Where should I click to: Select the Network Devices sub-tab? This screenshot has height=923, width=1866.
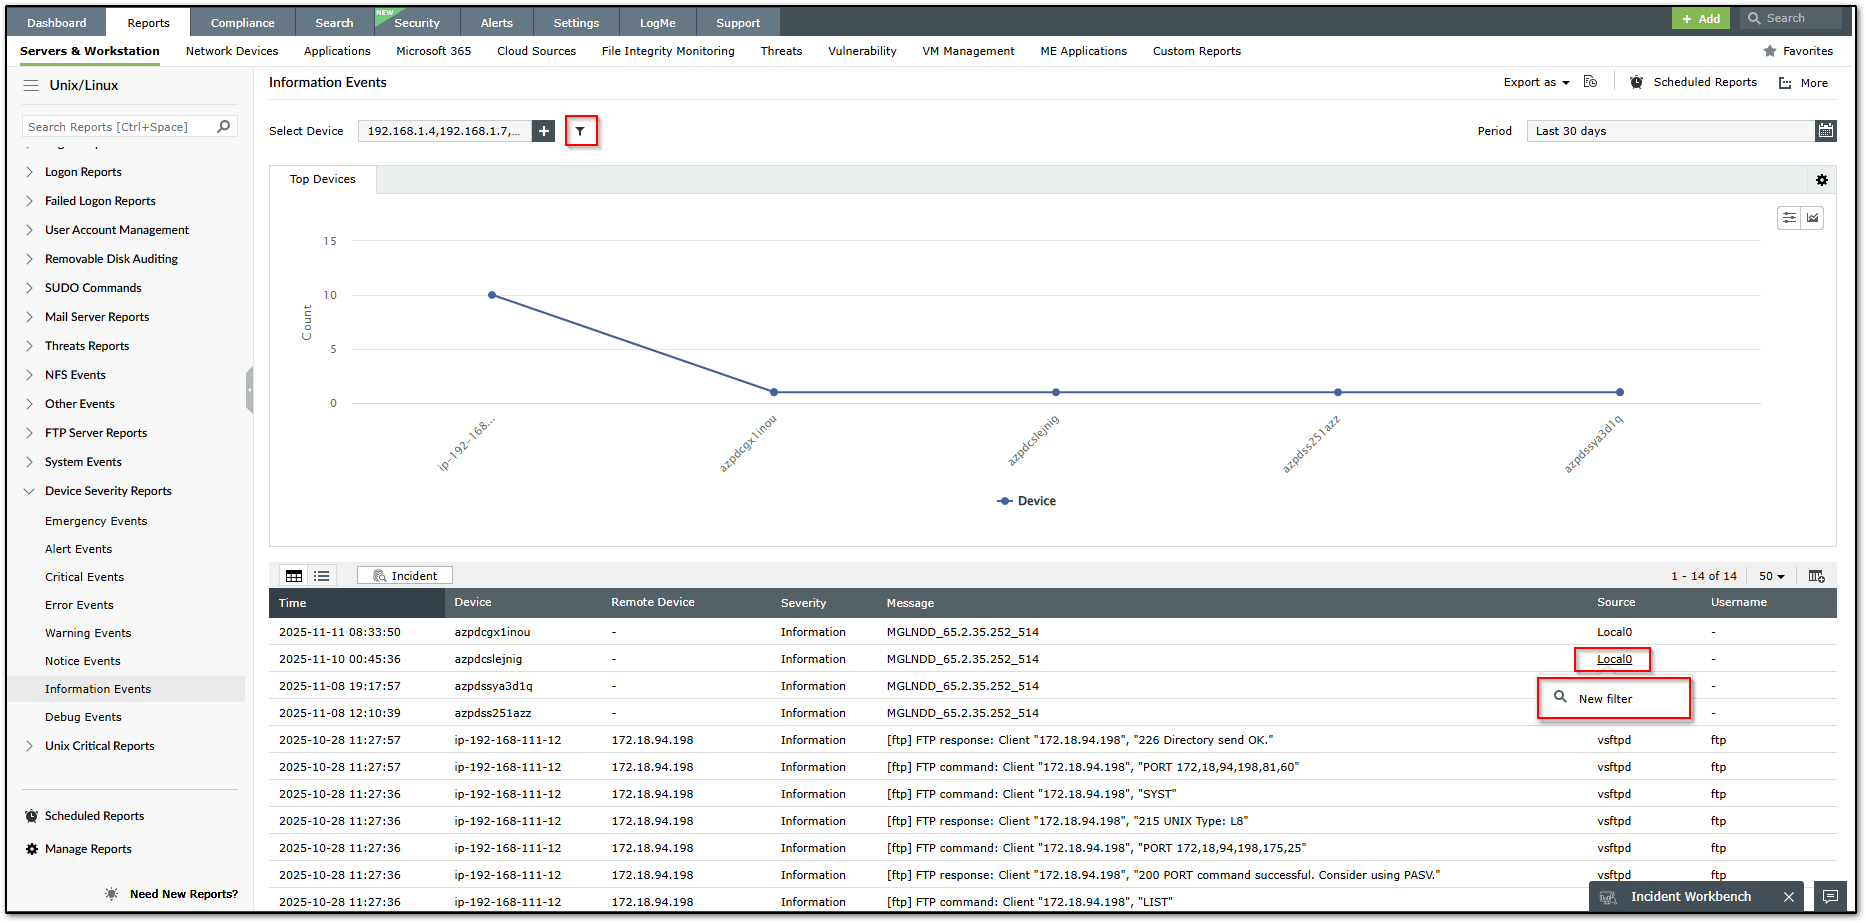click(x=232, y=51)
